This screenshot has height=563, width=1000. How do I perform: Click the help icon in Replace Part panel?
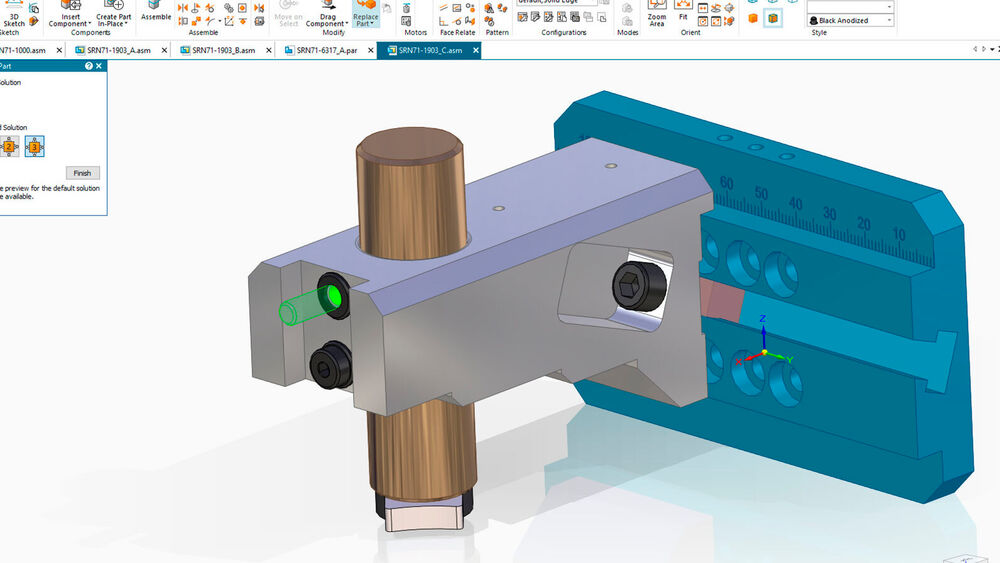(x=89, y=66)
